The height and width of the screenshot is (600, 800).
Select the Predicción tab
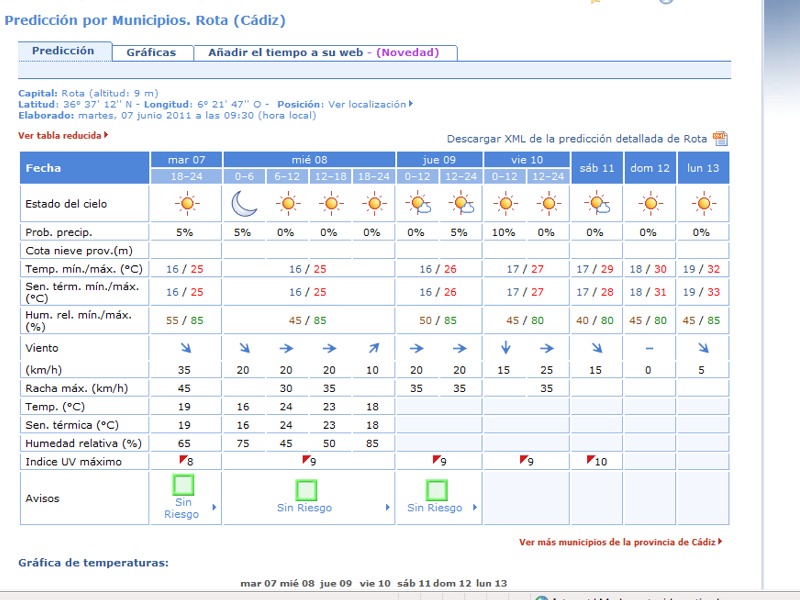63,51
